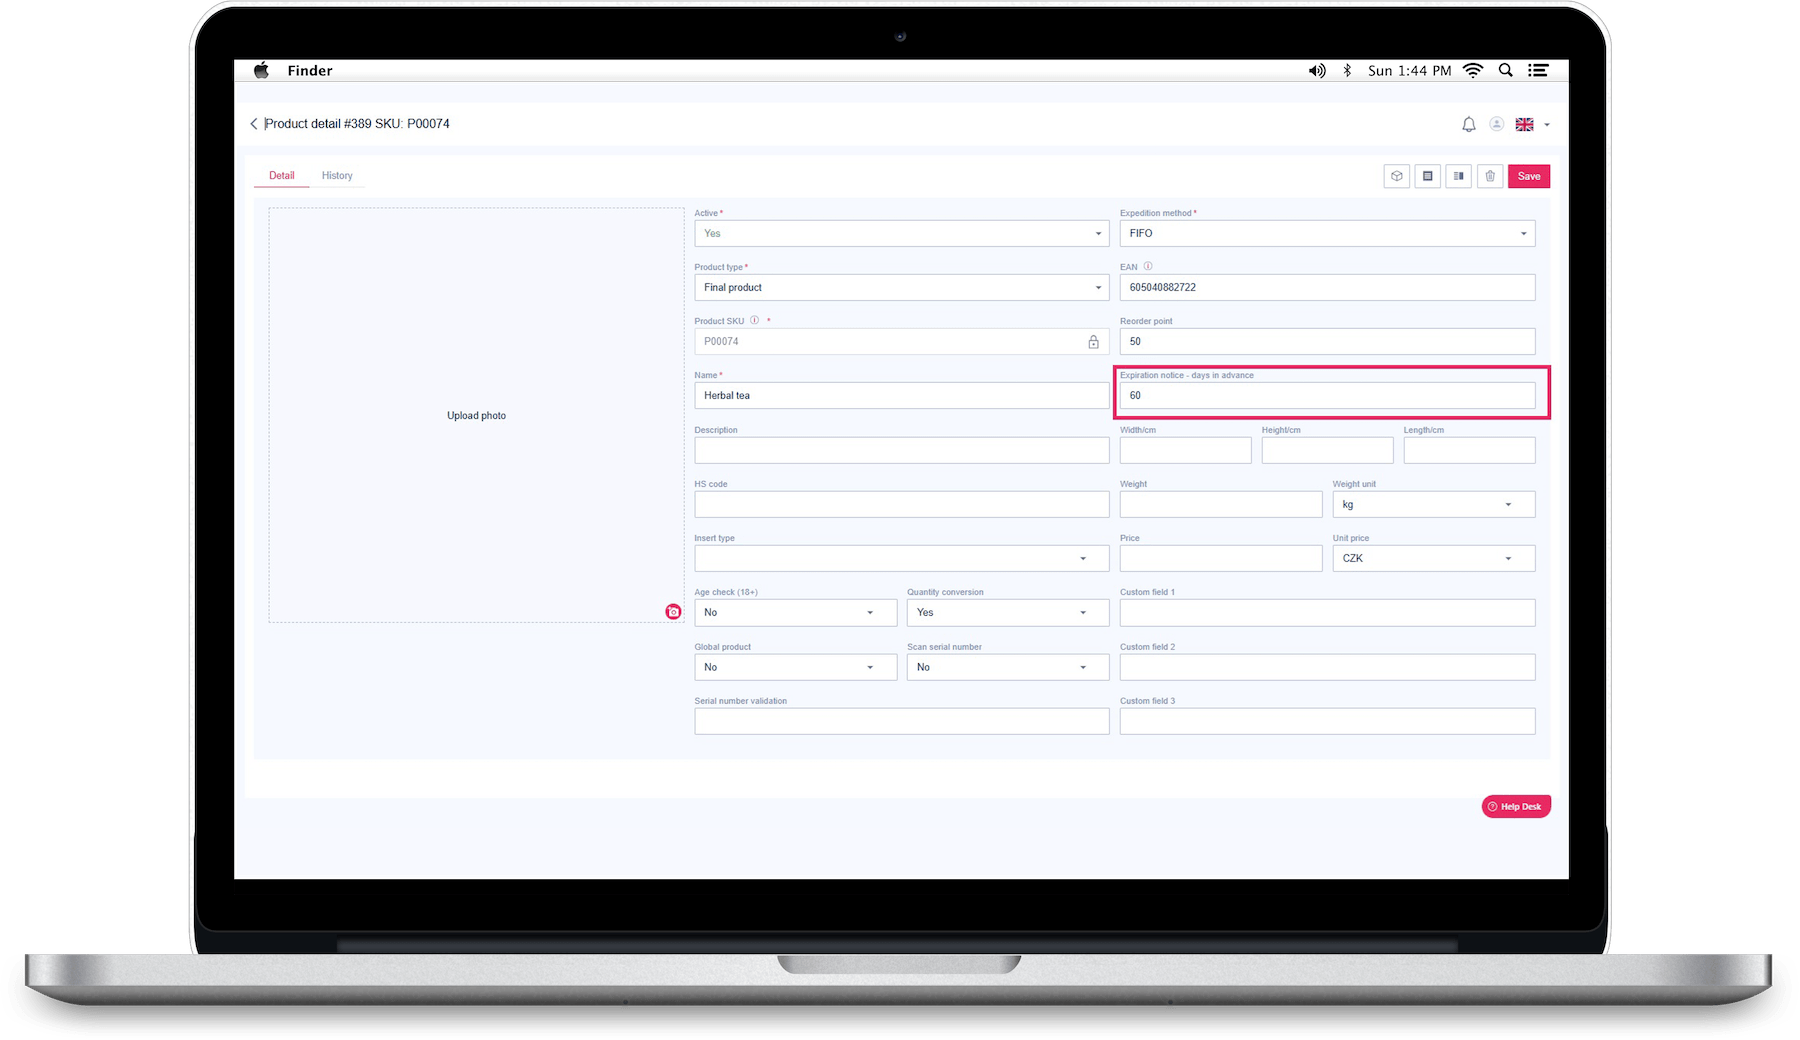Open the notifications bell
The height and width of the screenshot is (1040, 1800).
click(1468, 125)
